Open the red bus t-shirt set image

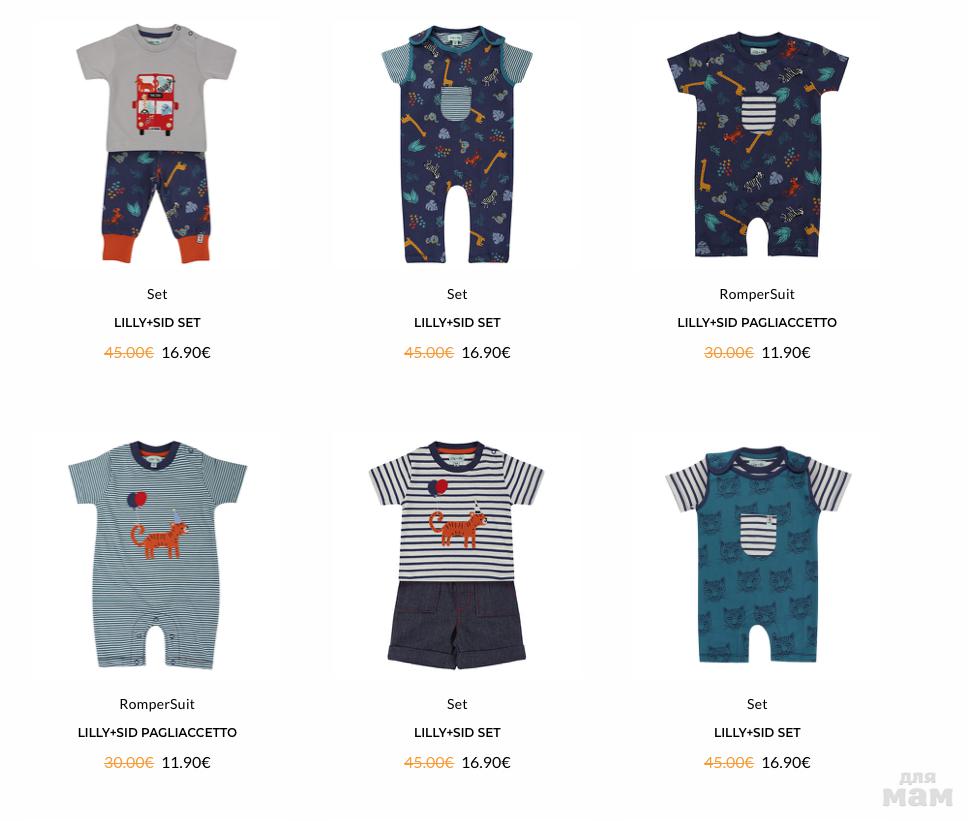click(x=157, y=144)
